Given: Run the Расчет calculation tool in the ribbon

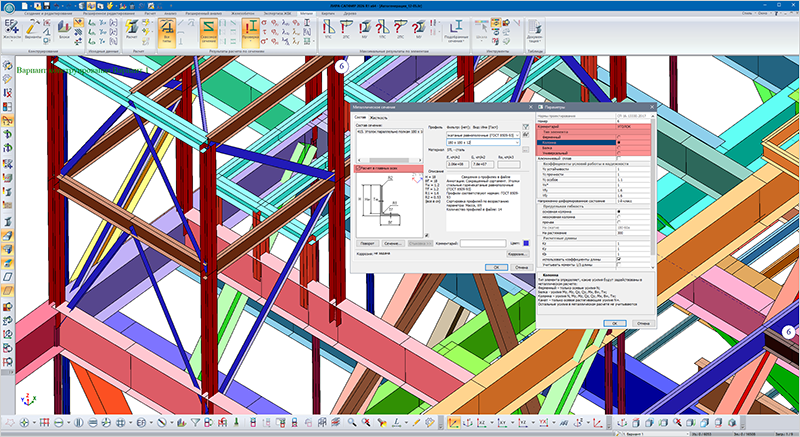Looking at the screenshot, I should [x=132, y=30].
